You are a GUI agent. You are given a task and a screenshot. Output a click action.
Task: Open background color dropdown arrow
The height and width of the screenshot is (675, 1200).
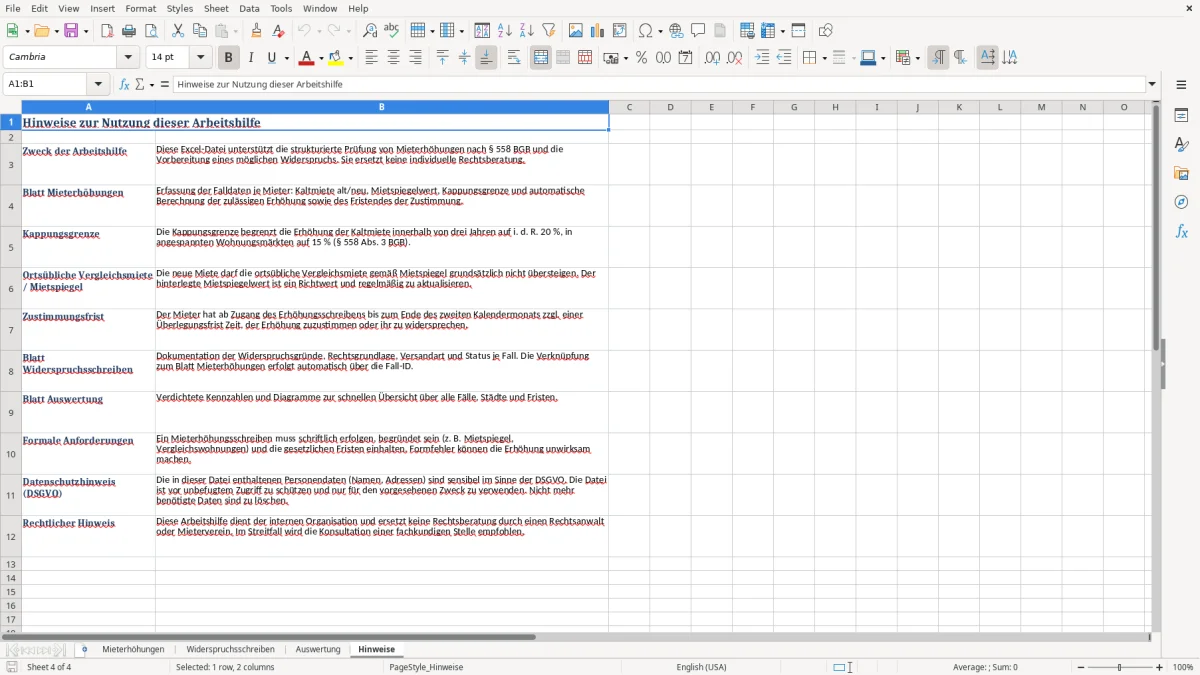(x=350, y=58)
